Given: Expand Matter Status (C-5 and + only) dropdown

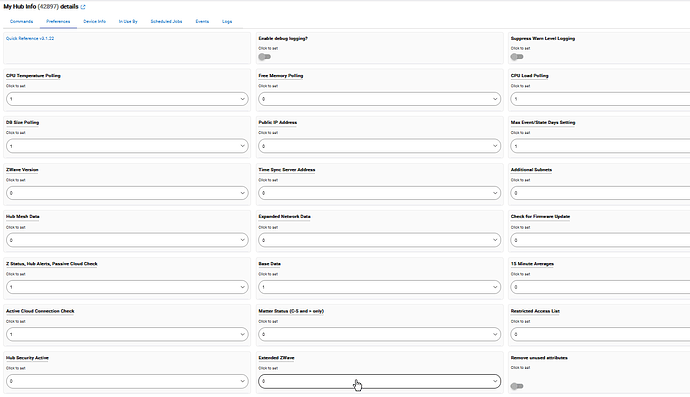Looking at the screenshot, I should 379,335.
